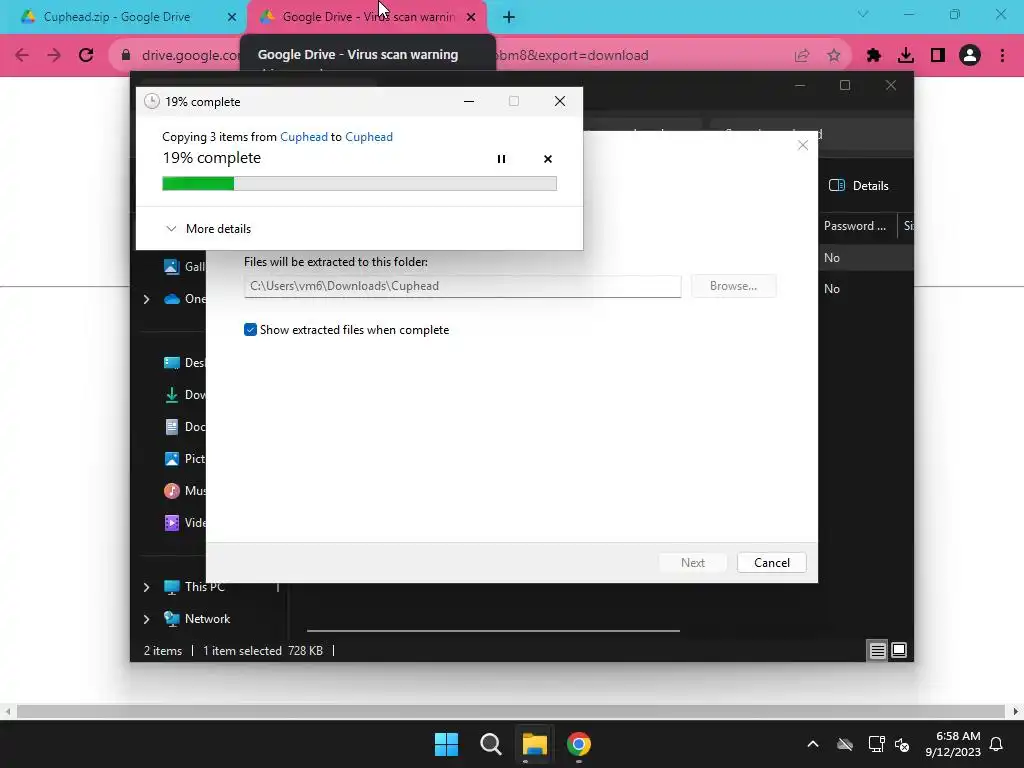Click the Browse button

pyautogui.click(x=733, y=286)
